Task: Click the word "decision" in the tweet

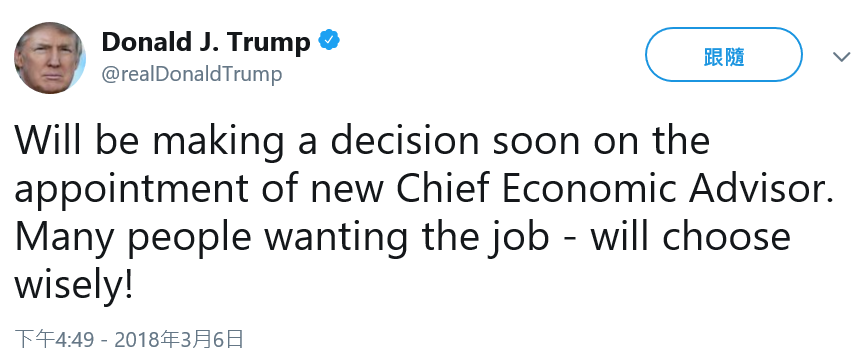Action: pos(404,141)
